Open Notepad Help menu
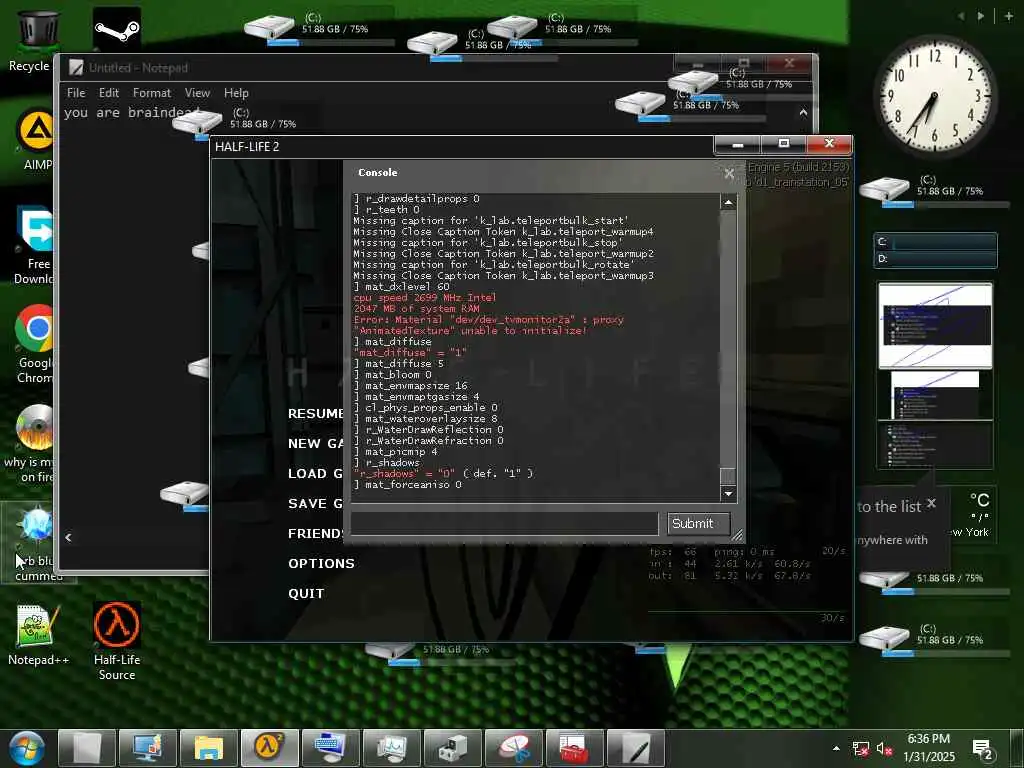 click(x=236, y=93)
